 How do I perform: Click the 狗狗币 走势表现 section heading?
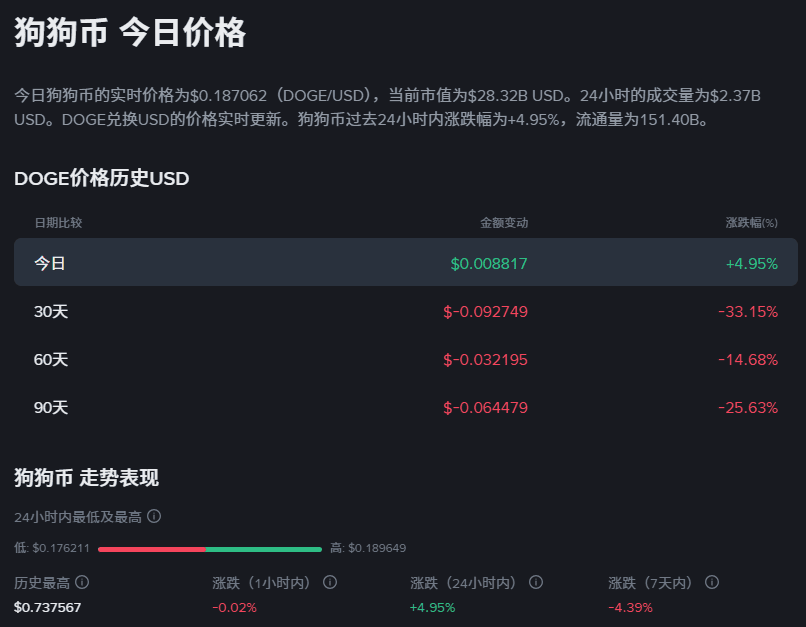(x=86, y=478)
